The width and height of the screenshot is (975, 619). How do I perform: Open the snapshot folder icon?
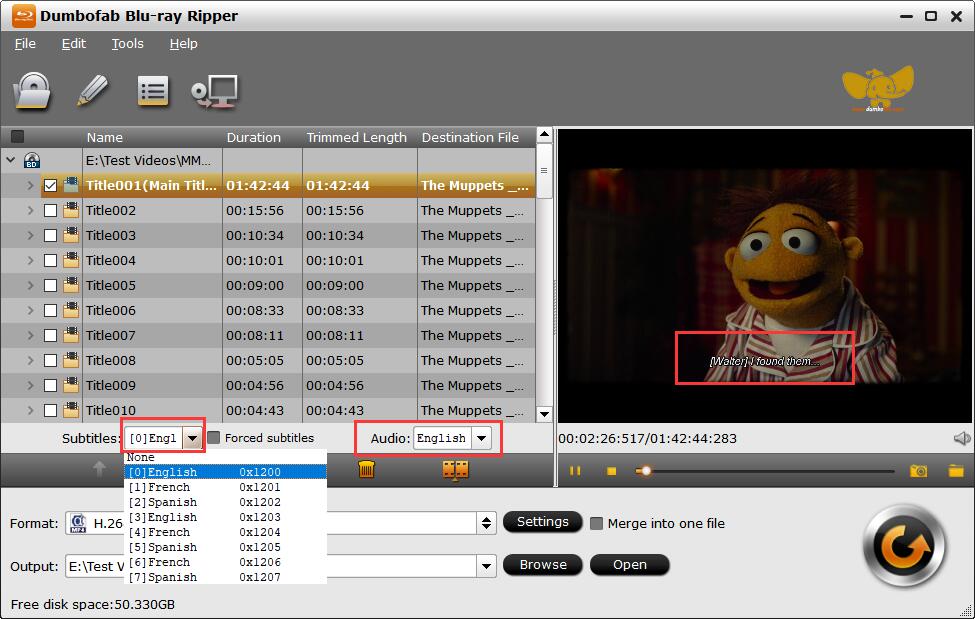956,471
